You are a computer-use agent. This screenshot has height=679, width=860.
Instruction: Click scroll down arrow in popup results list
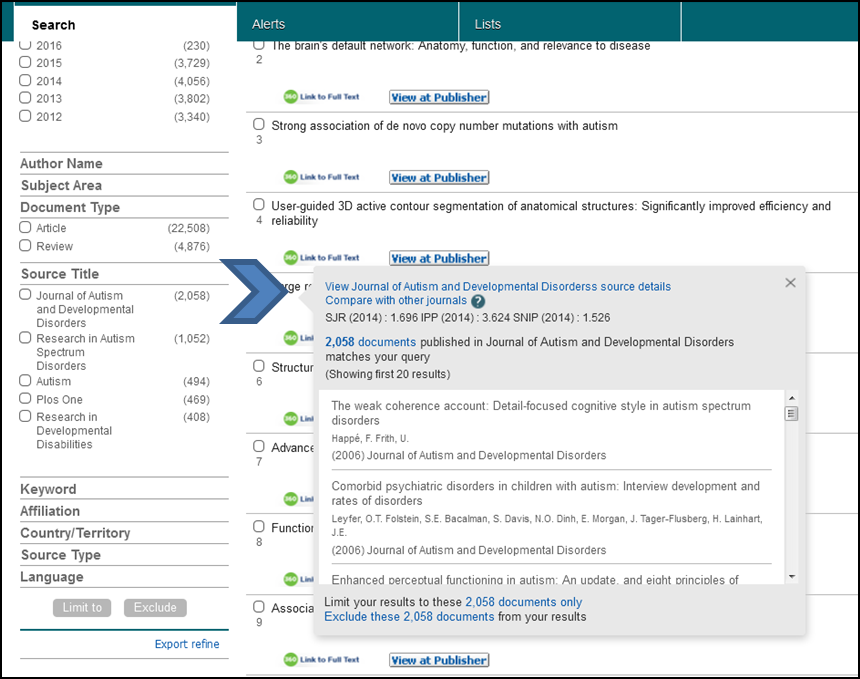coord(792,576)
